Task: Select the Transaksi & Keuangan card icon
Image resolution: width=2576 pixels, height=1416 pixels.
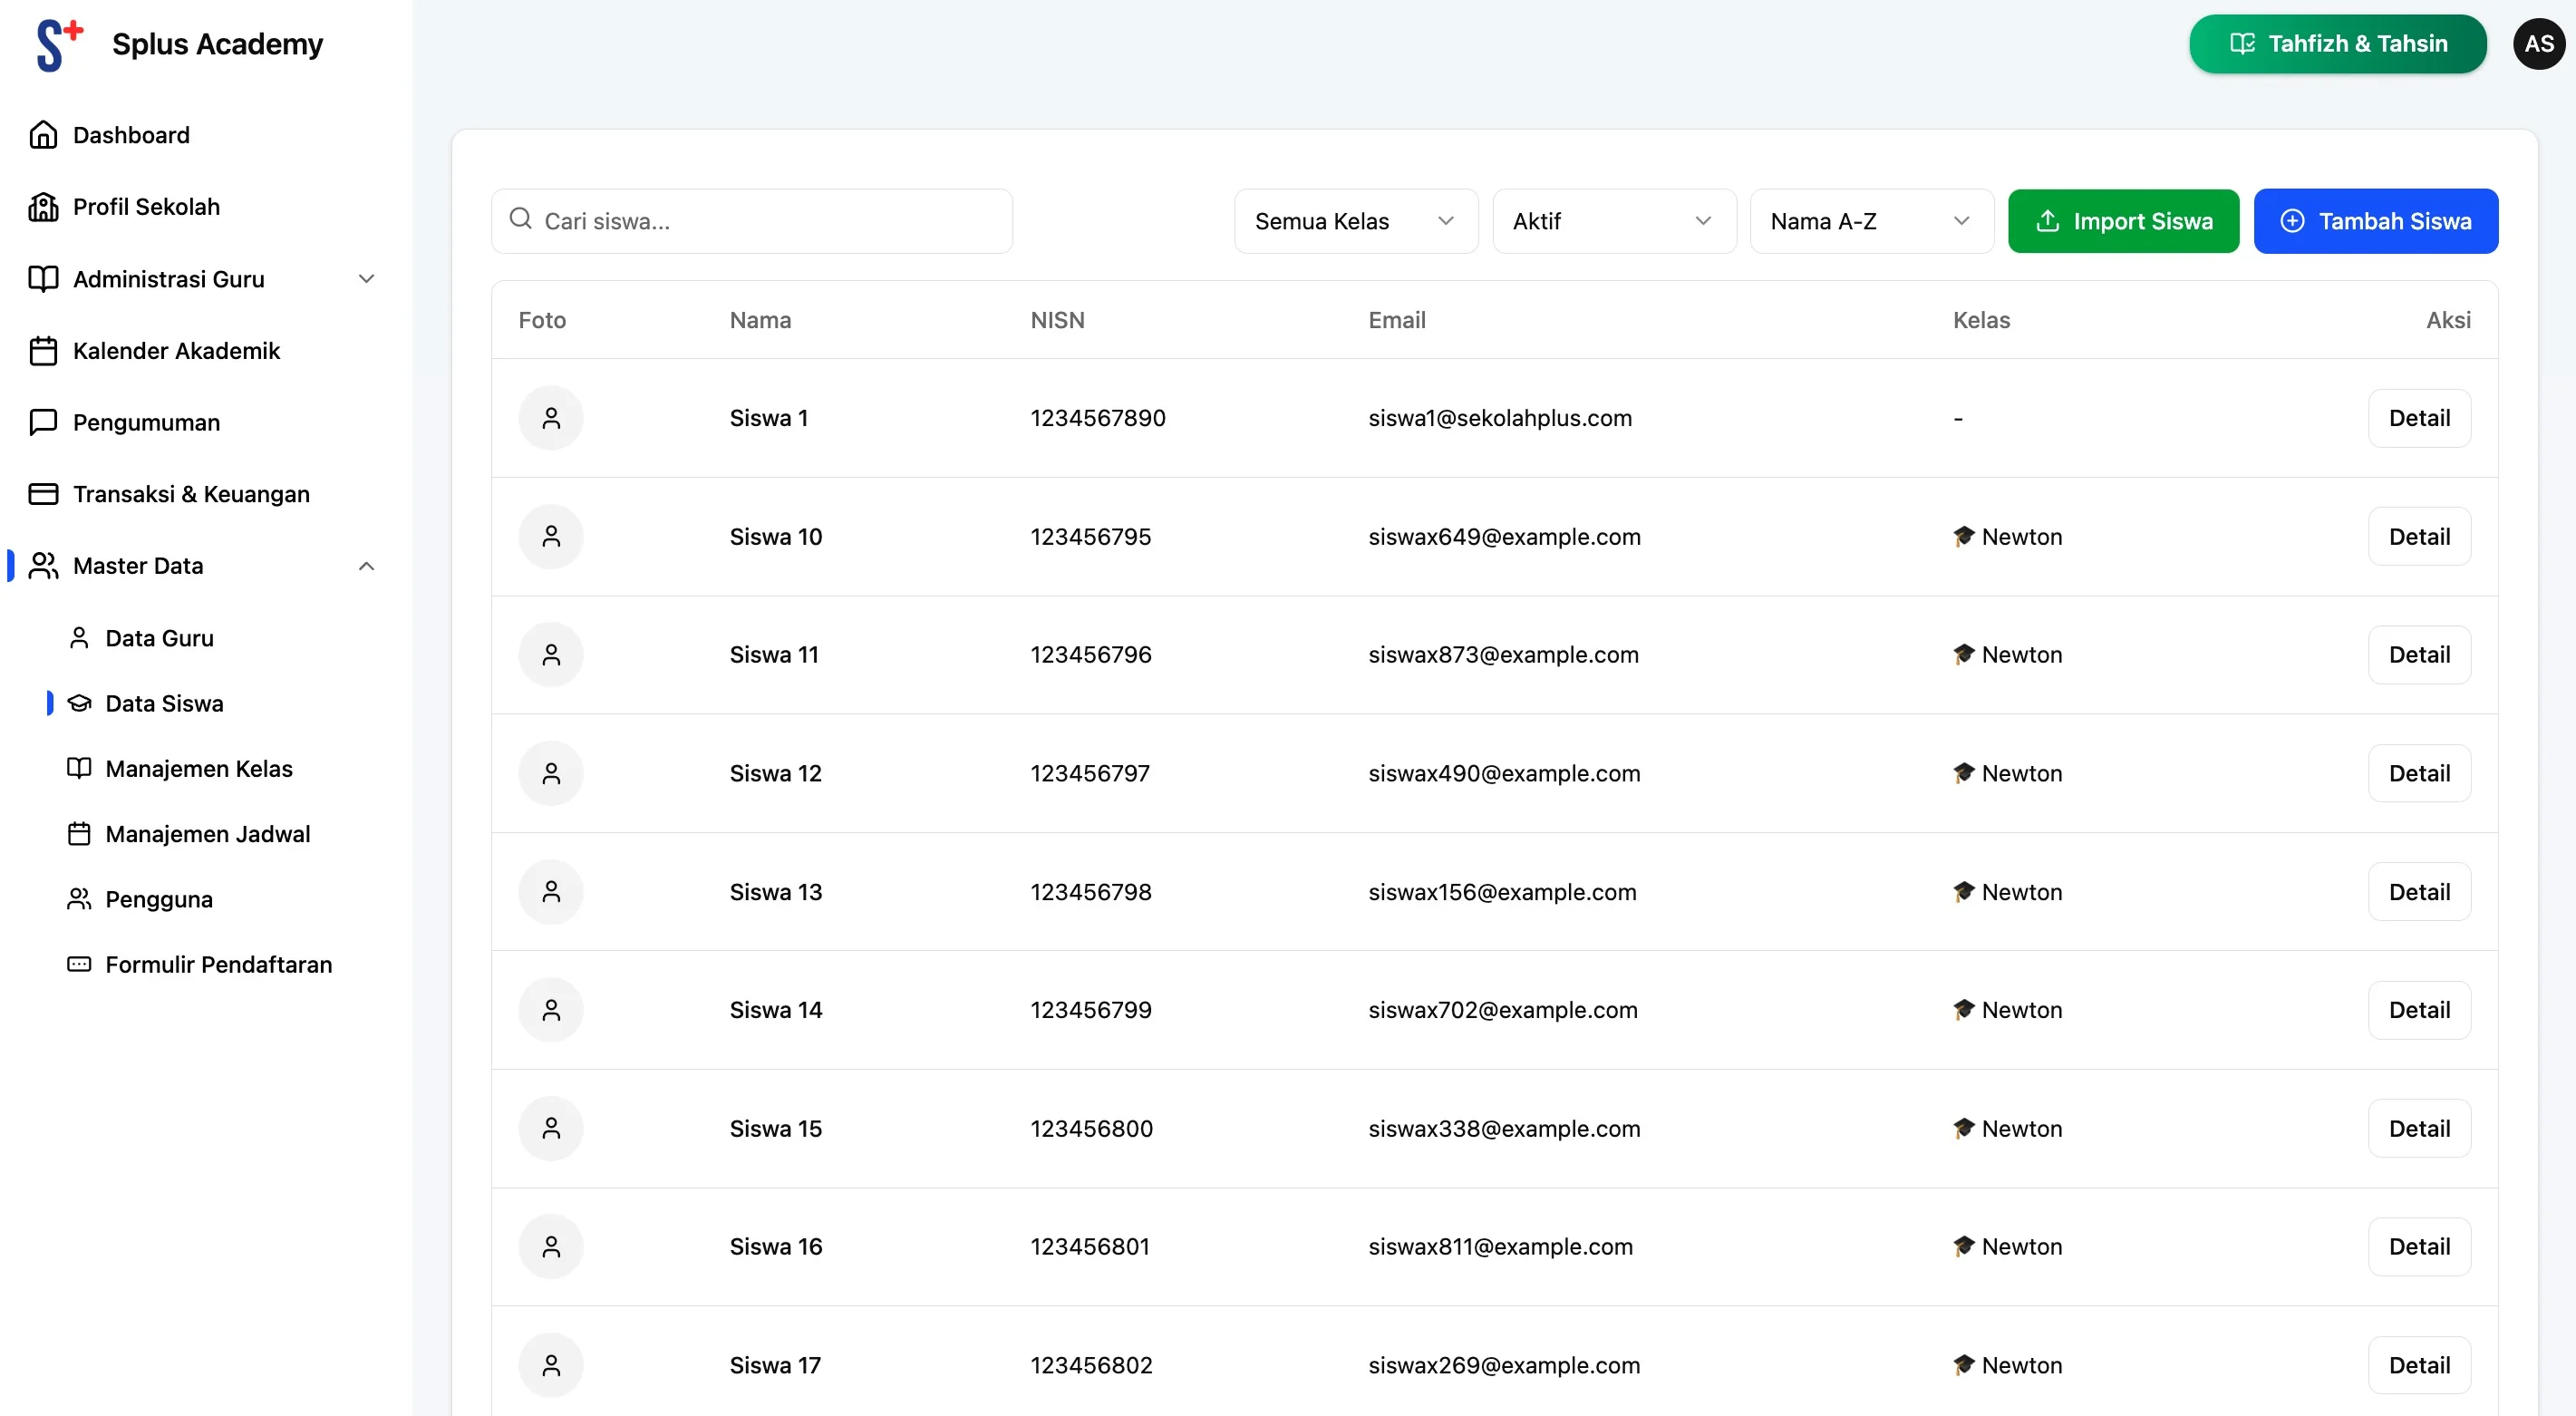Action: 43,493
